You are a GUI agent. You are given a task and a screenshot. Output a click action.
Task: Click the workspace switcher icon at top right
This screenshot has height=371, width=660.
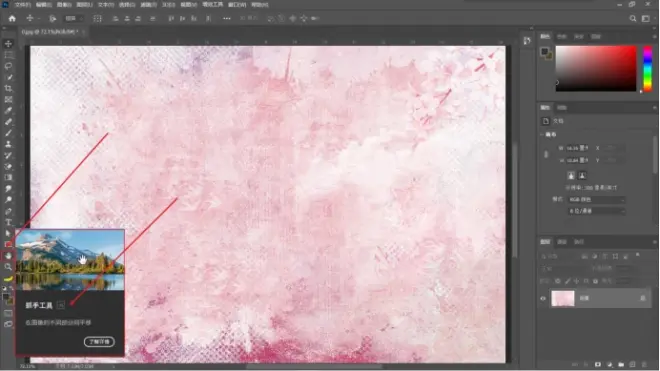[x=646, y=19]
